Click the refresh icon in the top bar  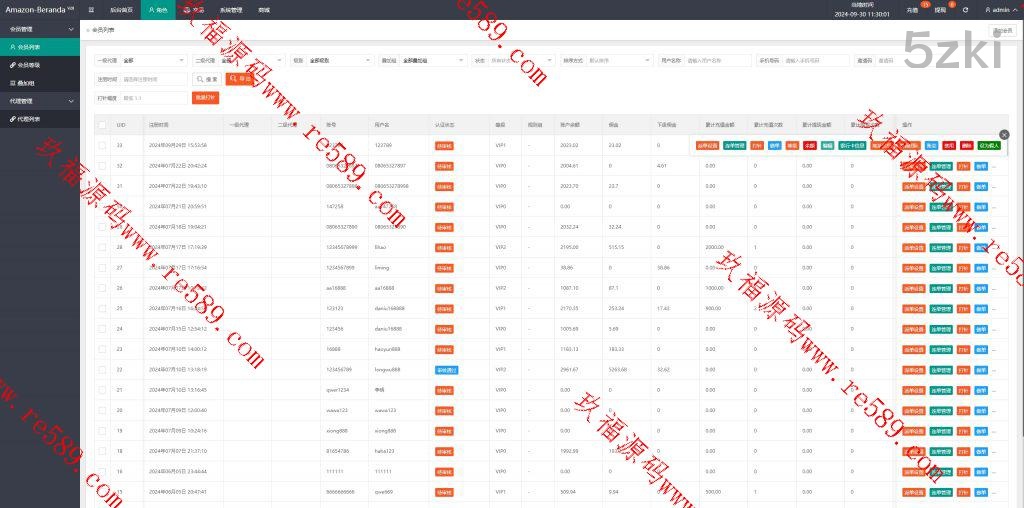click(x=965, y=10)
